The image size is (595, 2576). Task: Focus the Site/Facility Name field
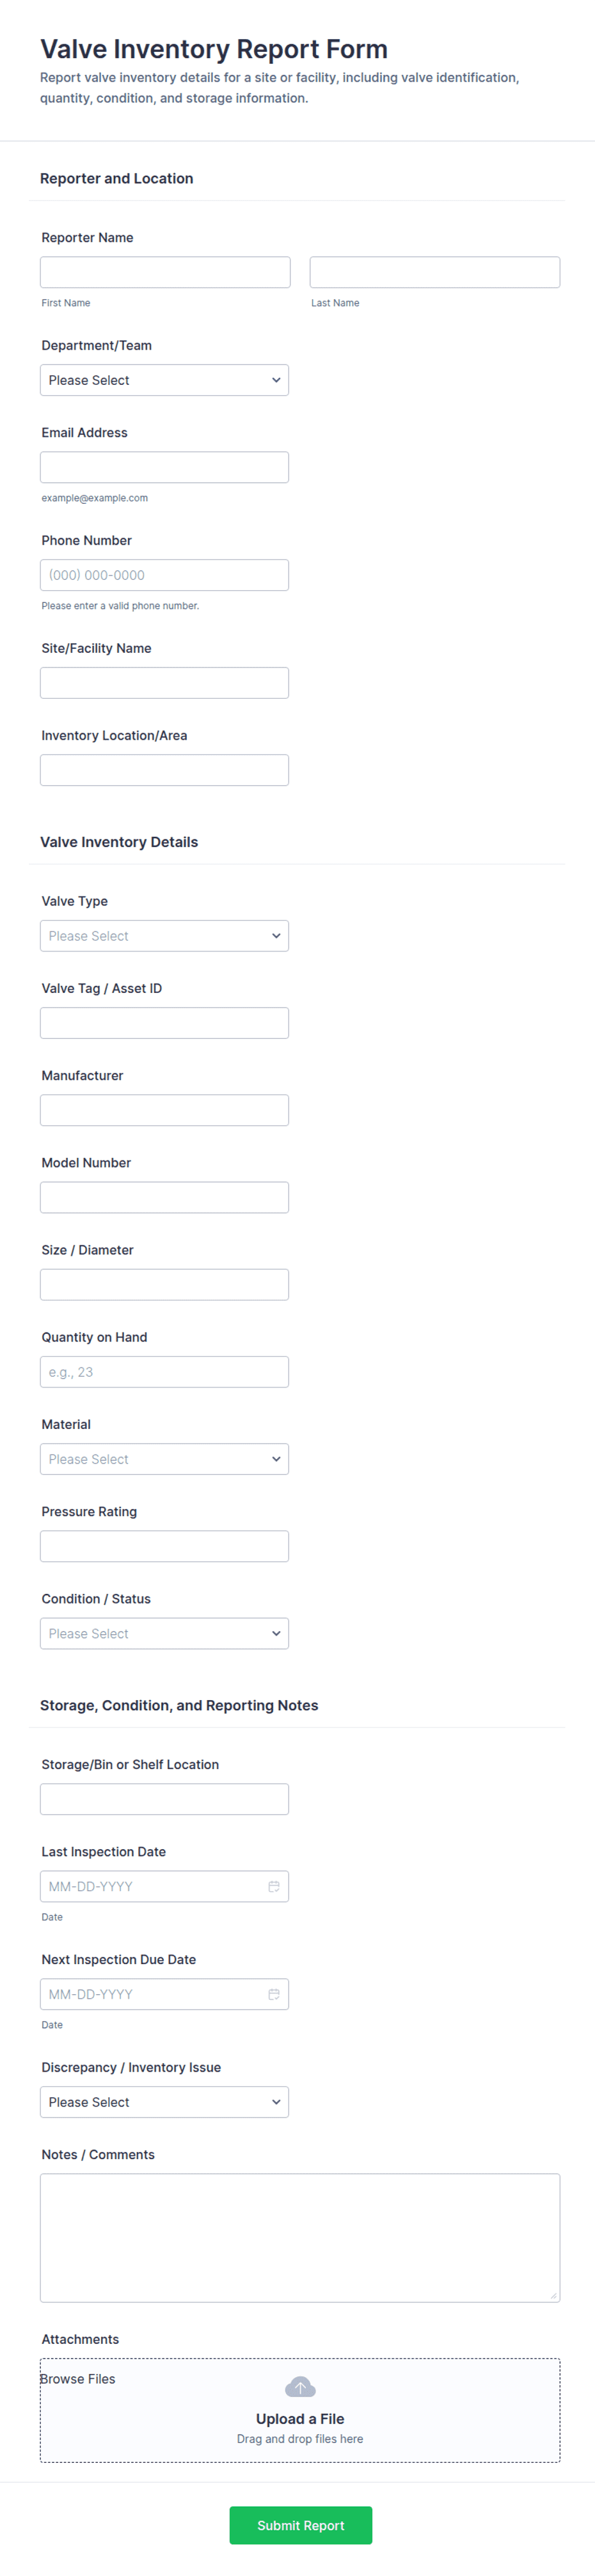164,683
